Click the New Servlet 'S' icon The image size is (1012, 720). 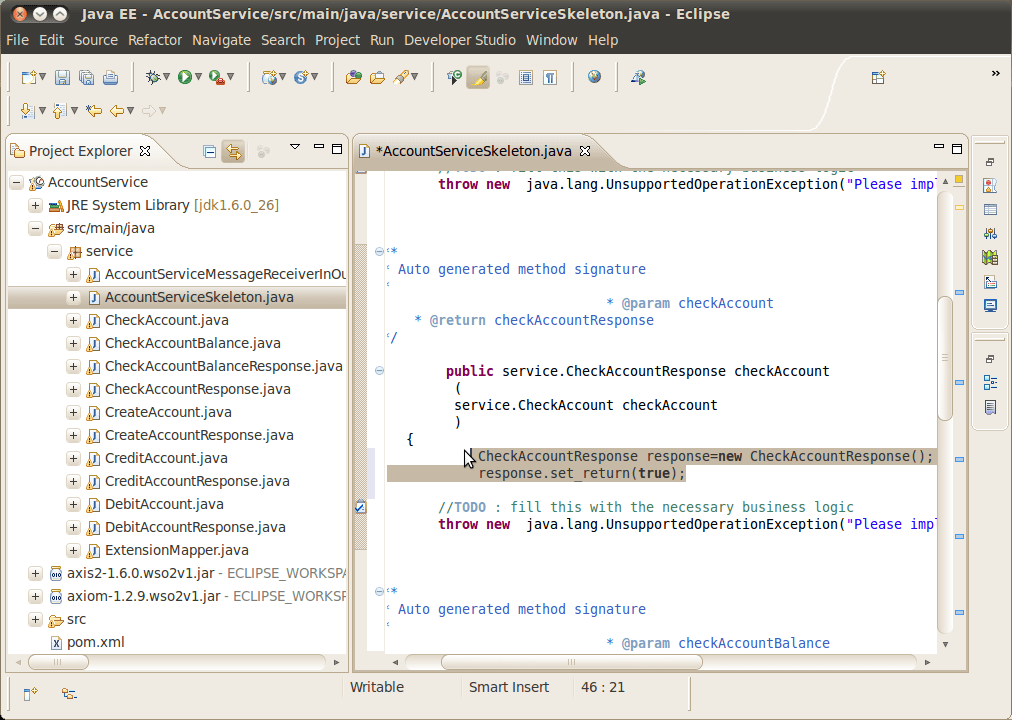301,77
